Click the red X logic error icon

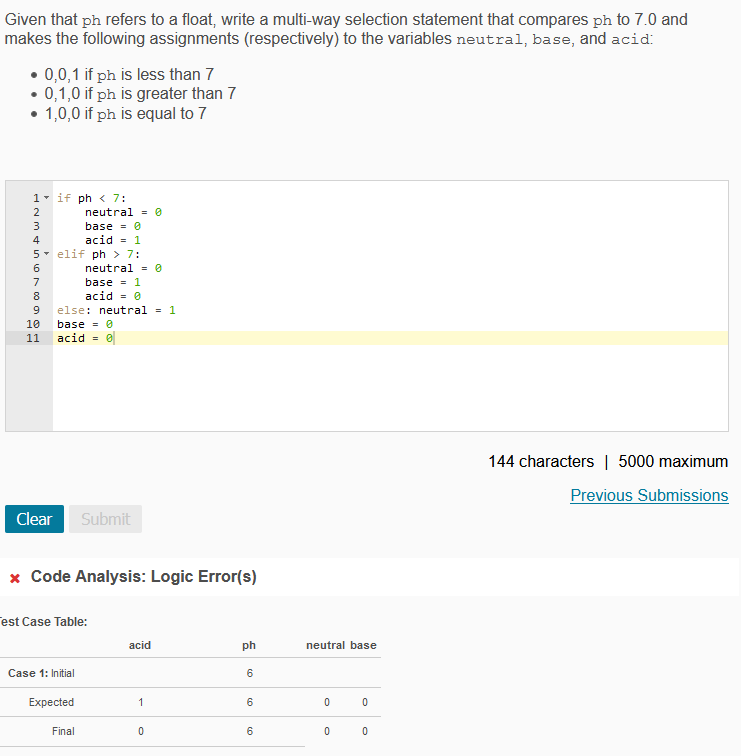(15, 578)
